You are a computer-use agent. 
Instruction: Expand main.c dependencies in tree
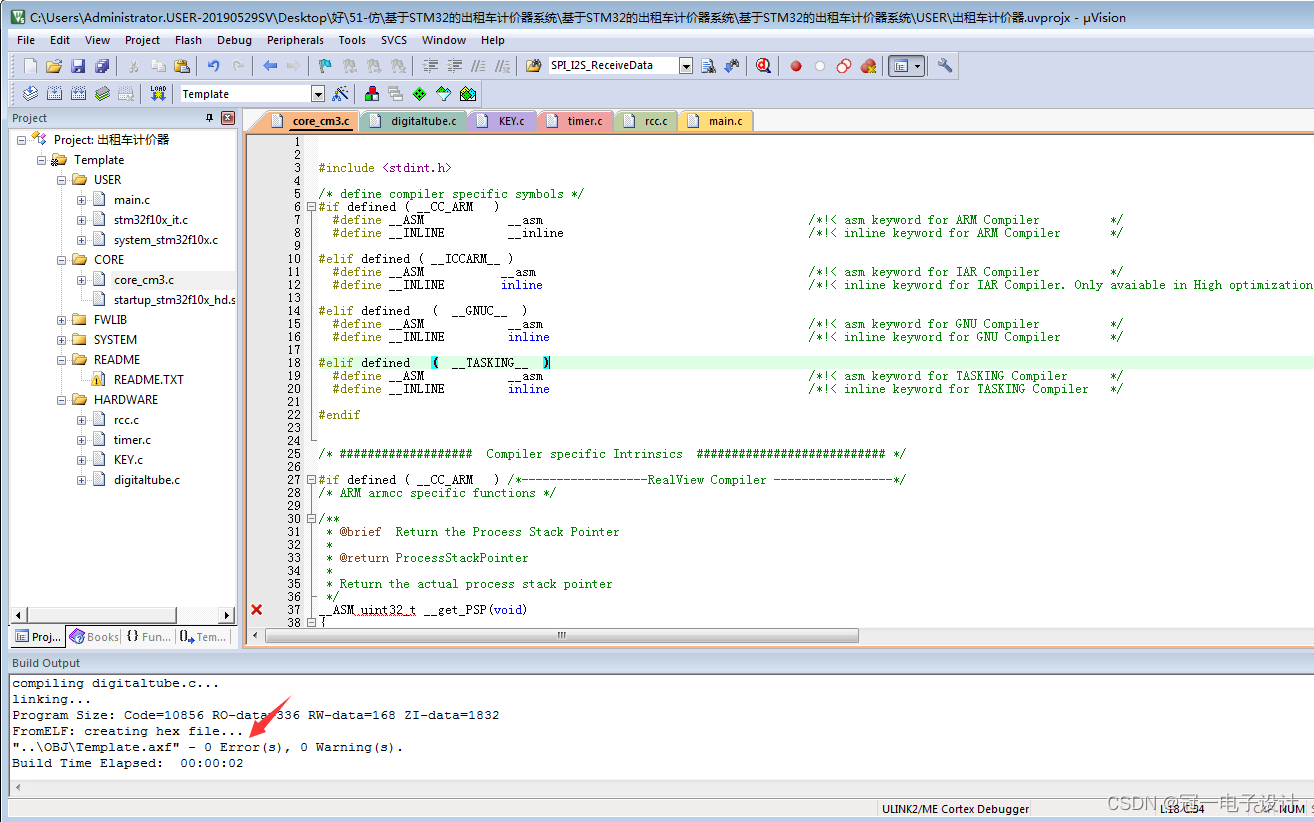click(82, 200)
